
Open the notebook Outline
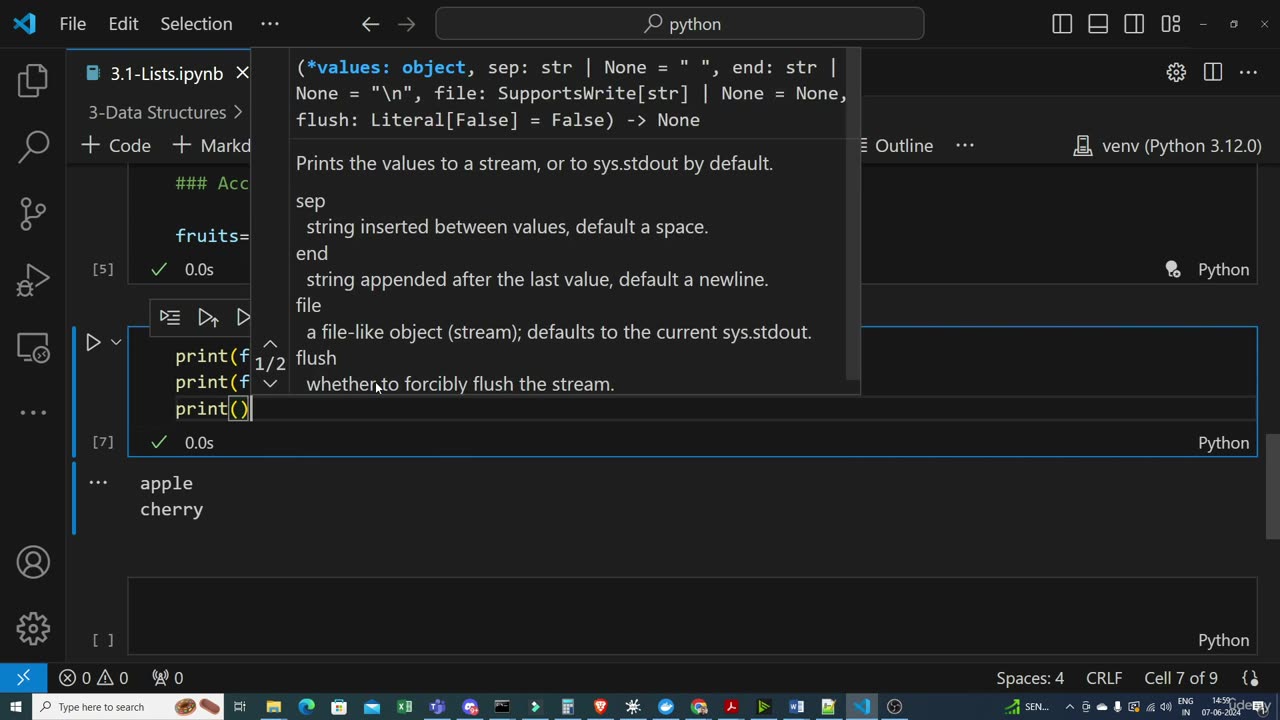point(896,146)
